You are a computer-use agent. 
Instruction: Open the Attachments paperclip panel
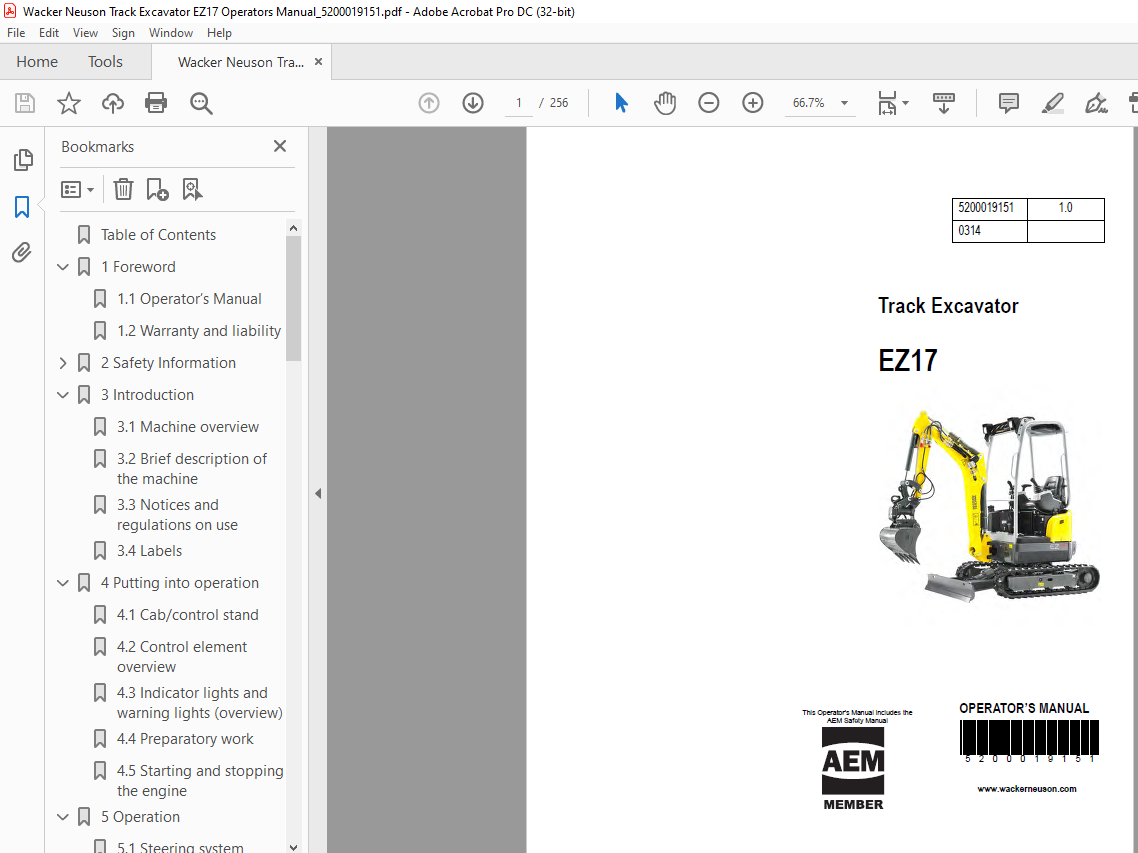(x=22, y=253)
